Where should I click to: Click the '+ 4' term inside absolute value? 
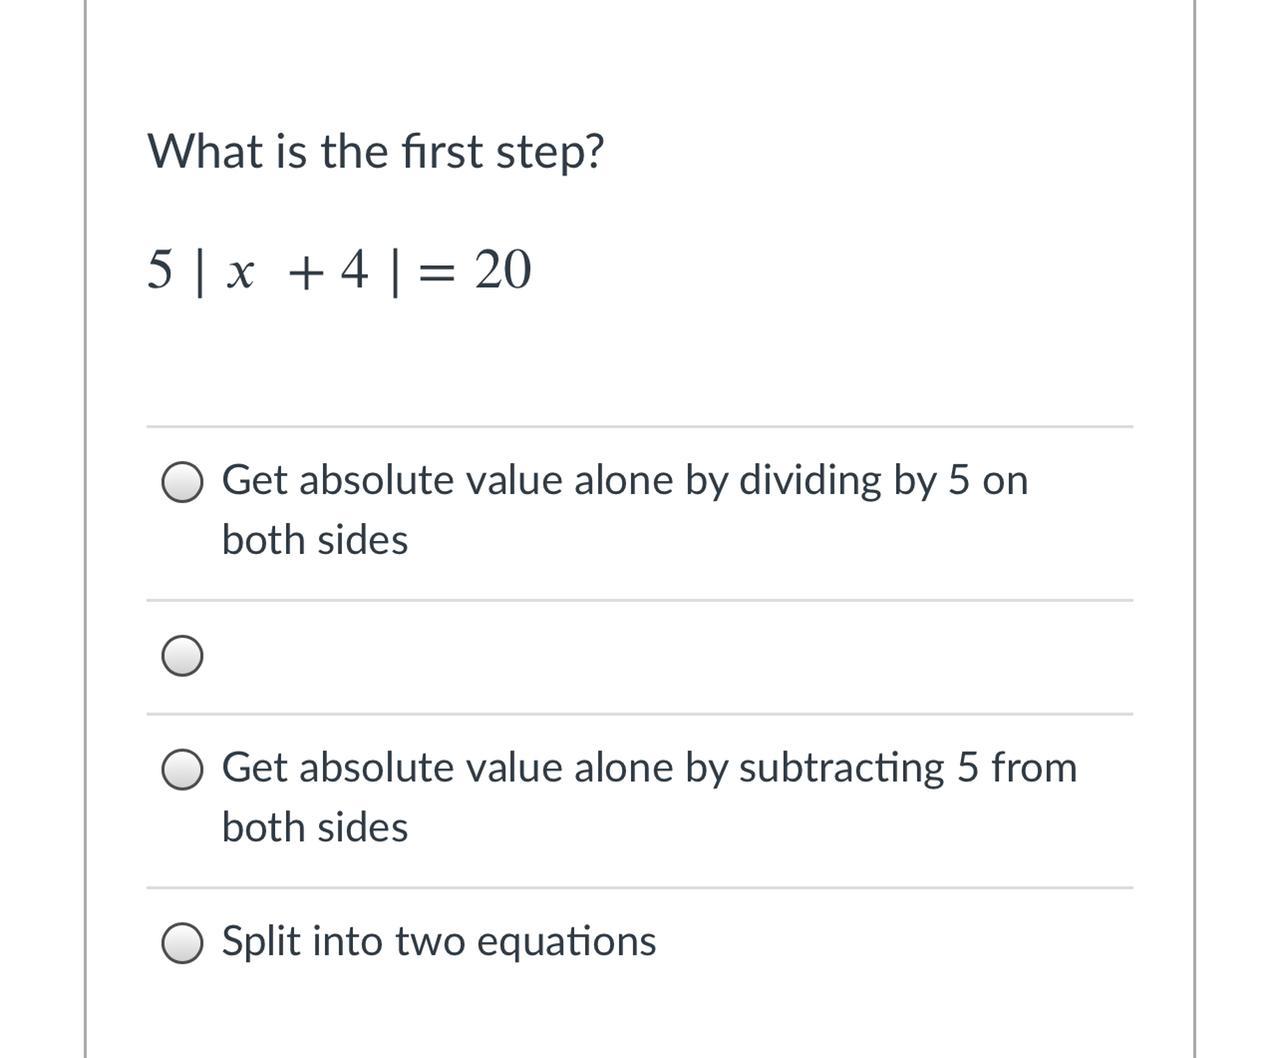pyautogui.click(x=328, y=270)
